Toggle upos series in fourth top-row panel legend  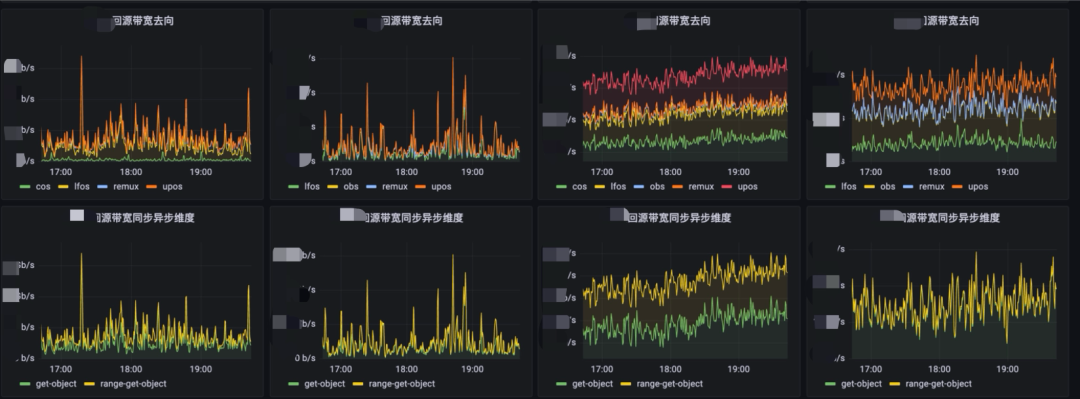tap(978, 187)
